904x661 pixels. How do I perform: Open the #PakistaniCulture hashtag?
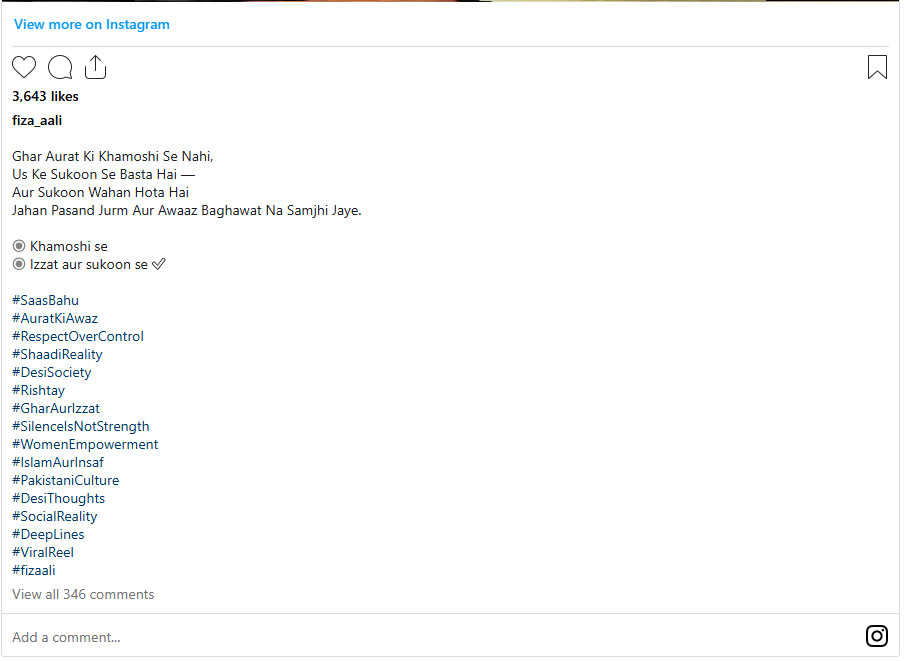[x=65, y=480]
